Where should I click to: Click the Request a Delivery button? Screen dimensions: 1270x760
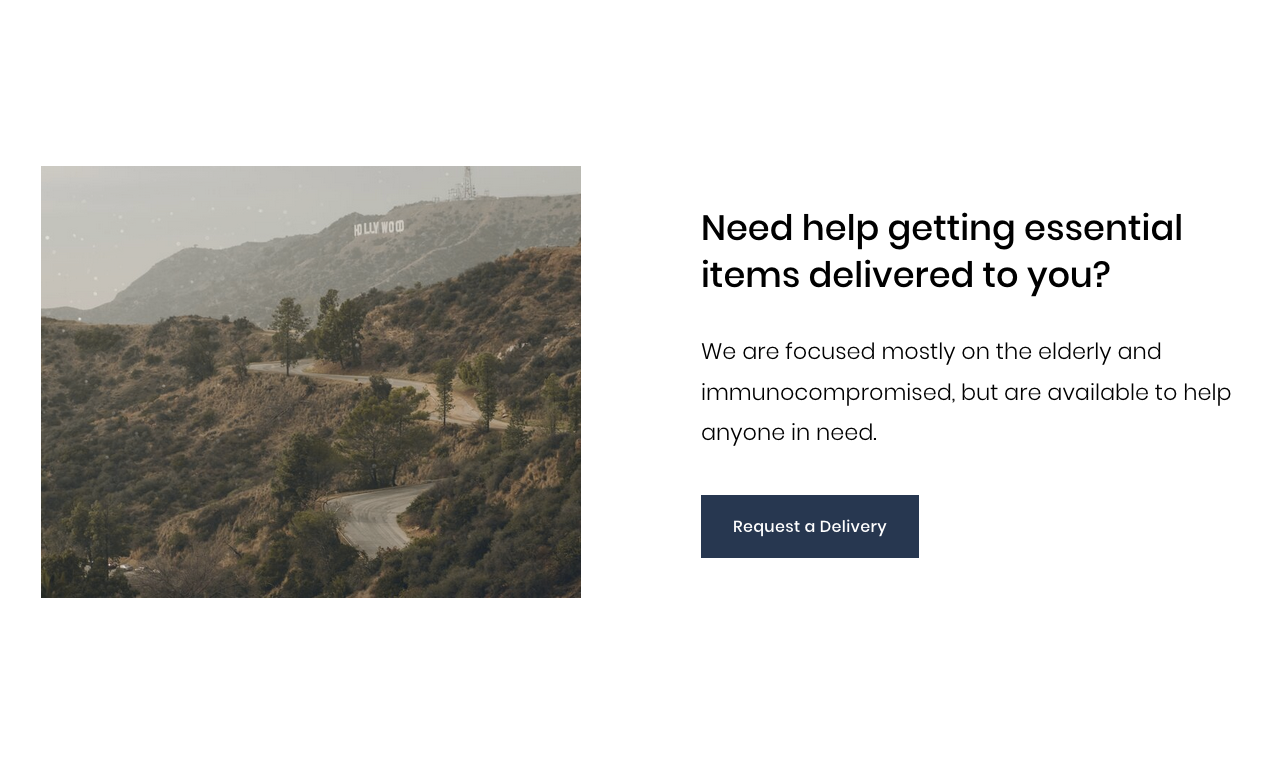(x=809, y=526)
